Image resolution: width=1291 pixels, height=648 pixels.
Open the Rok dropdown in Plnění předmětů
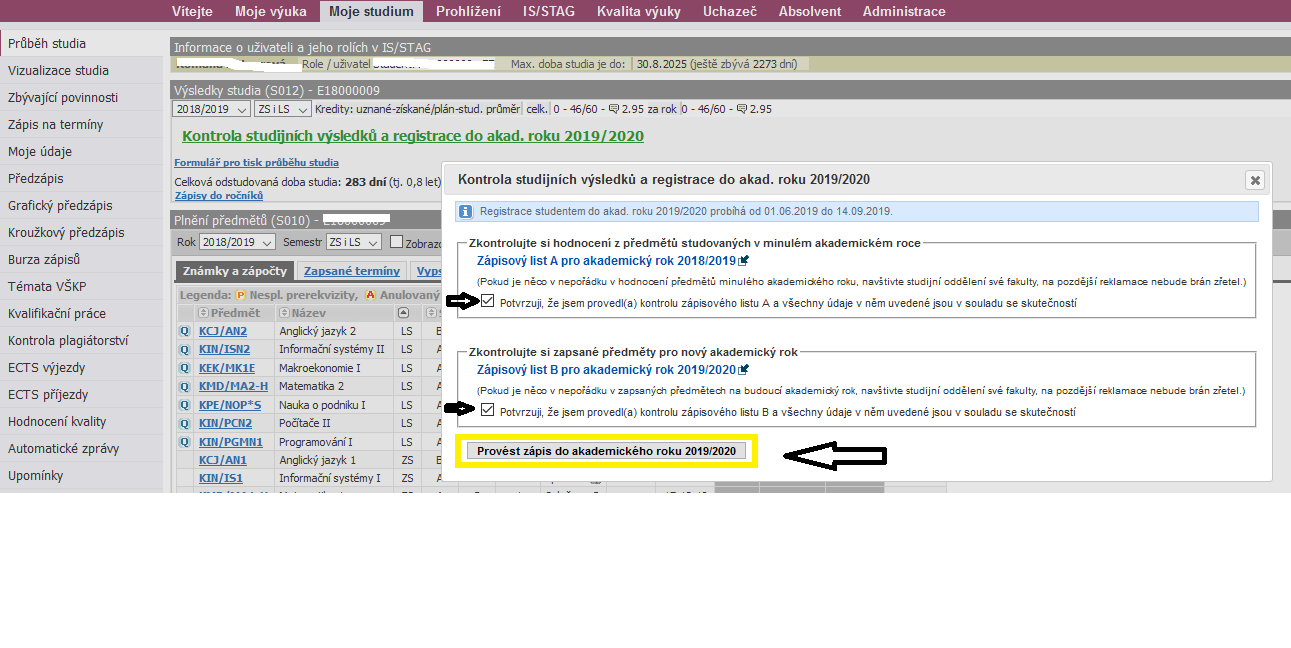(x=237, y=242)
